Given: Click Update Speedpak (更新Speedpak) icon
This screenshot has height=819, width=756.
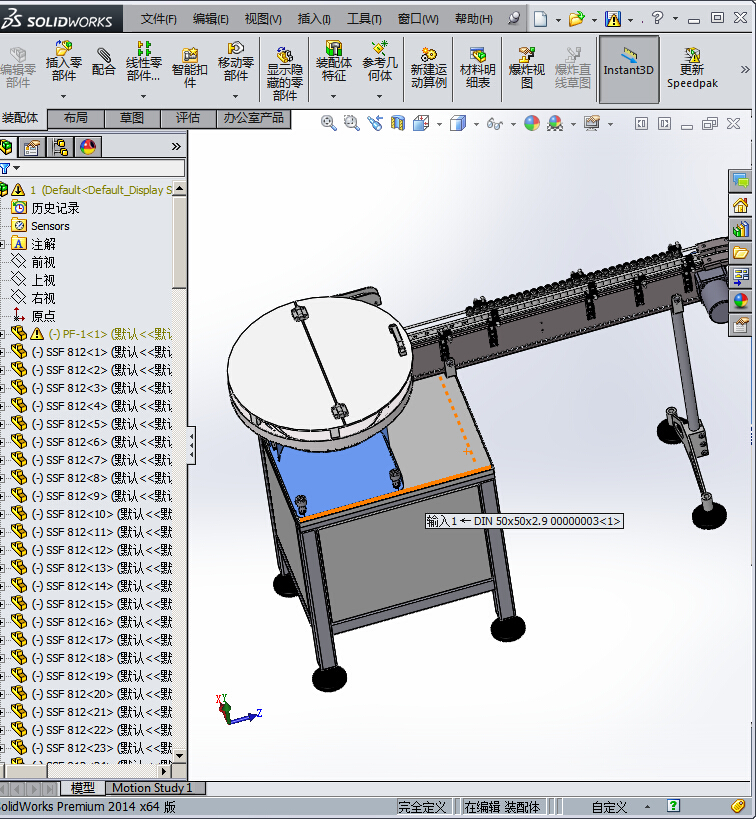Looking at the screenshot, I should click(x=692, y=67).
